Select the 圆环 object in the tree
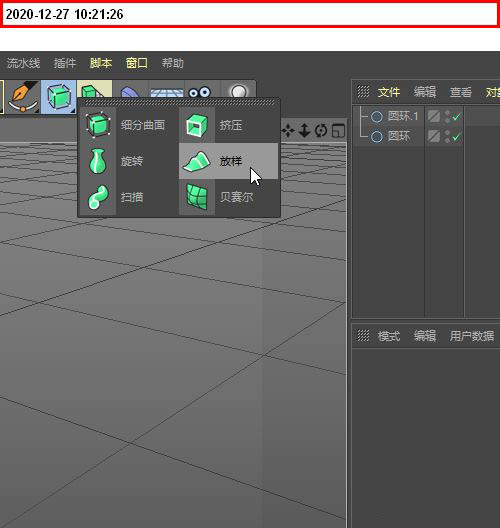Screen dimensions: 500x528 (x=399, y=136)
